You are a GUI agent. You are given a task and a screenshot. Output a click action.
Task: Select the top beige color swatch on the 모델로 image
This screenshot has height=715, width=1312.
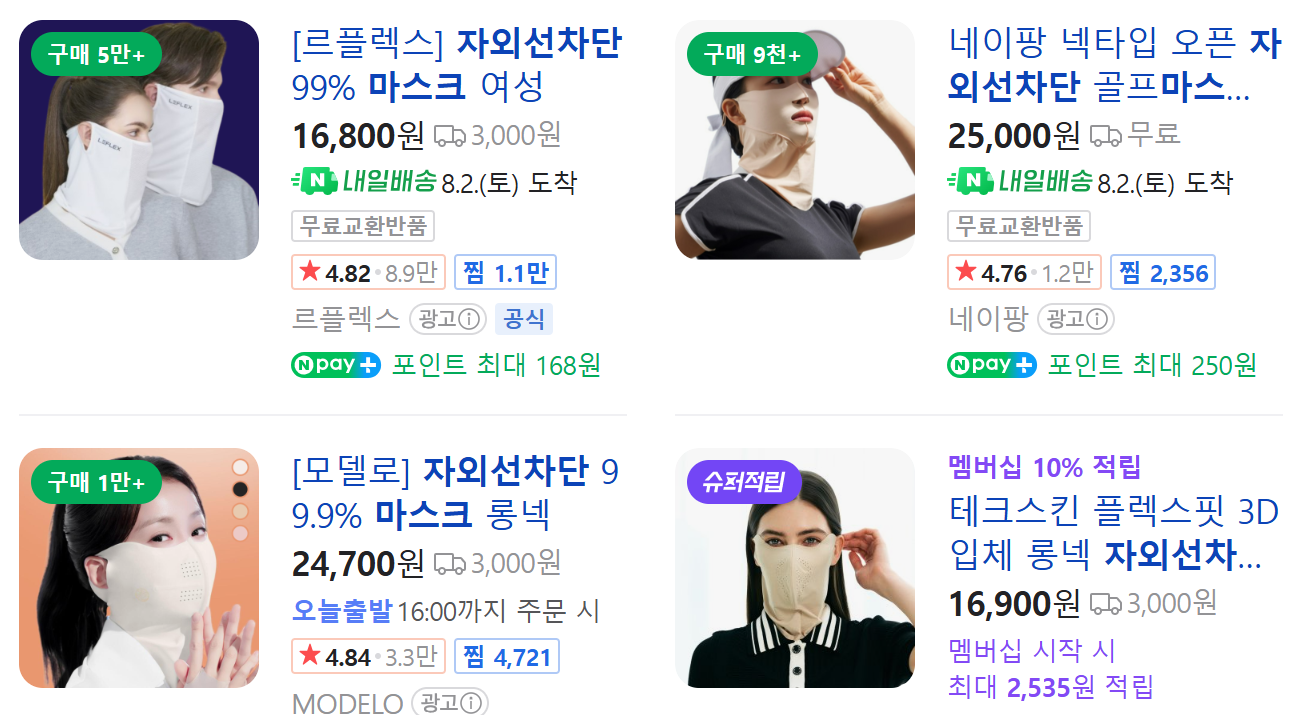(239, 467)
